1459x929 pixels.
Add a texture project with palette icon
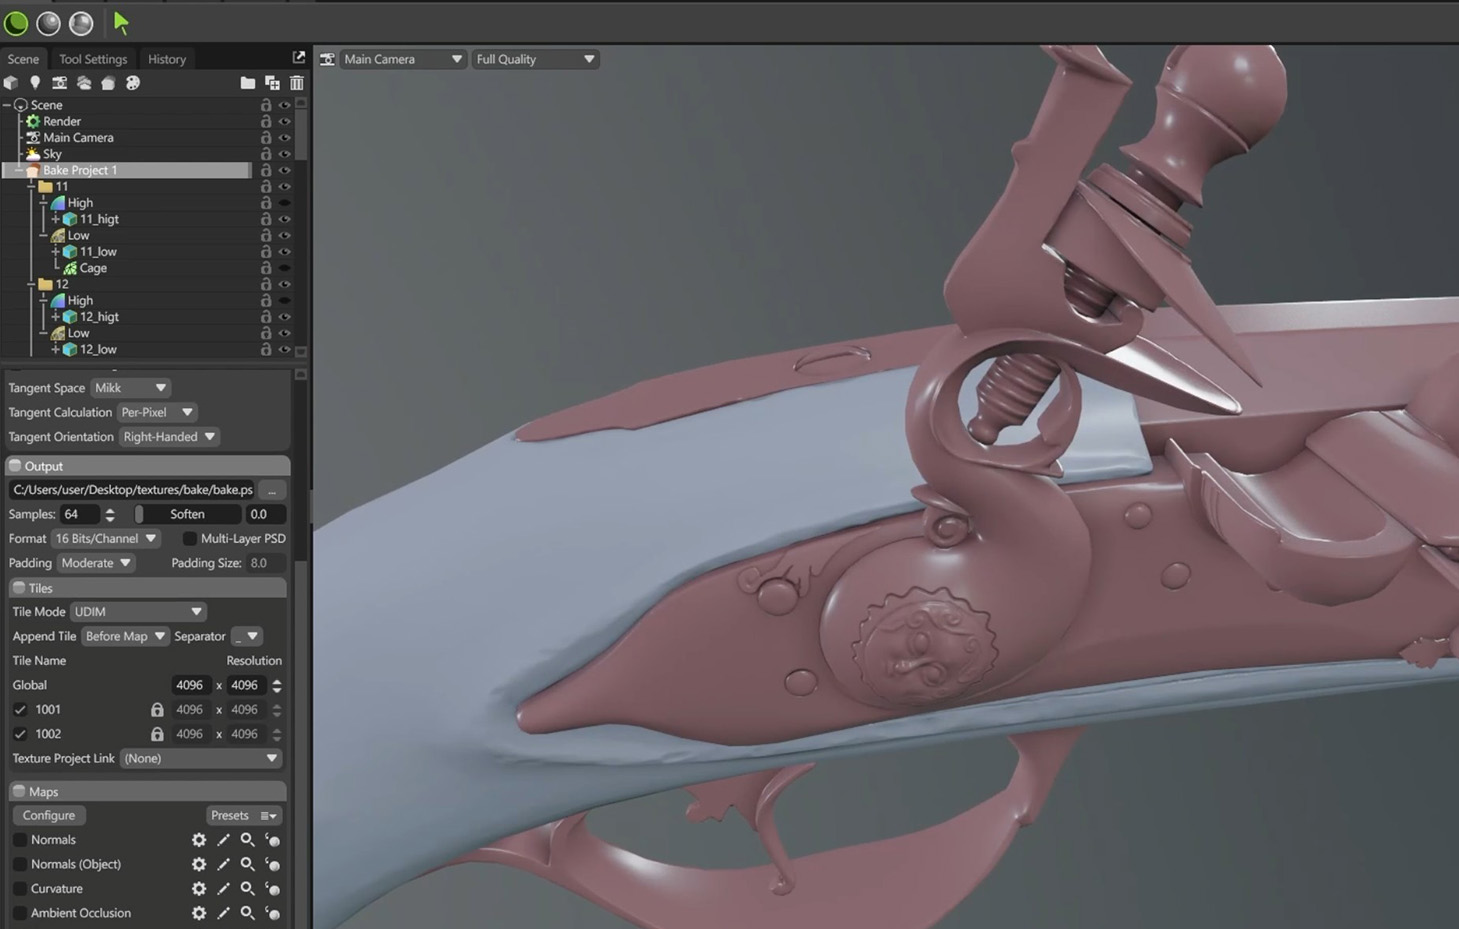(133, 83)
